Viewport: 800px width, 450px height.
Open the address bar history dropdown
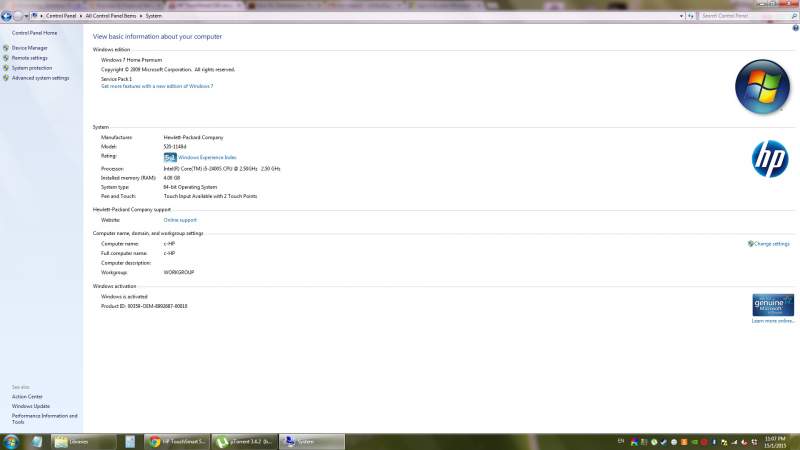681,16
